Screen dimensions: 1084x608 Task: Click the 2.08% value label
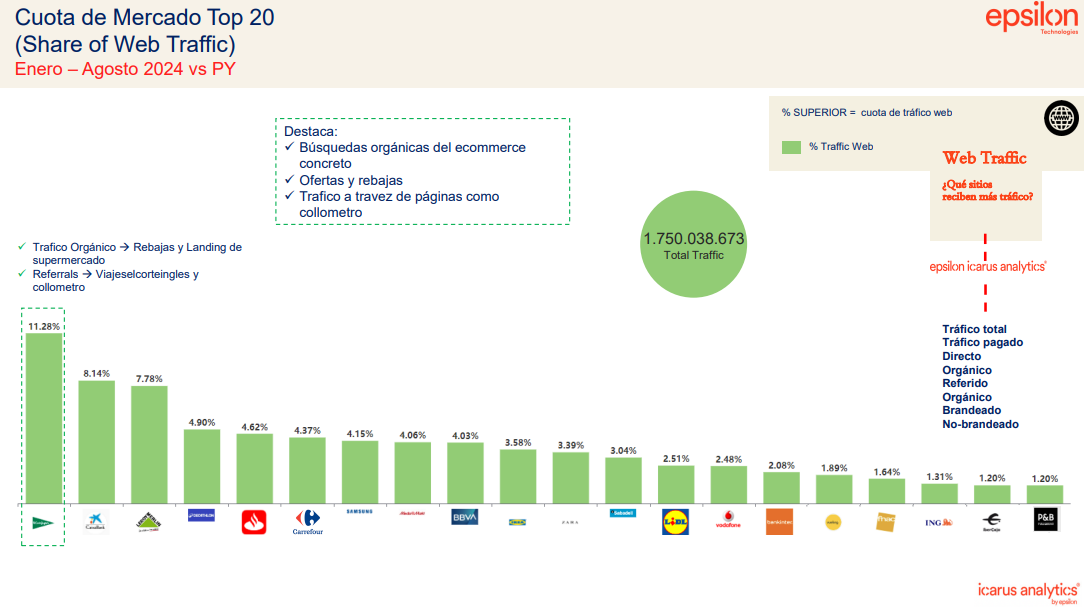781,466
